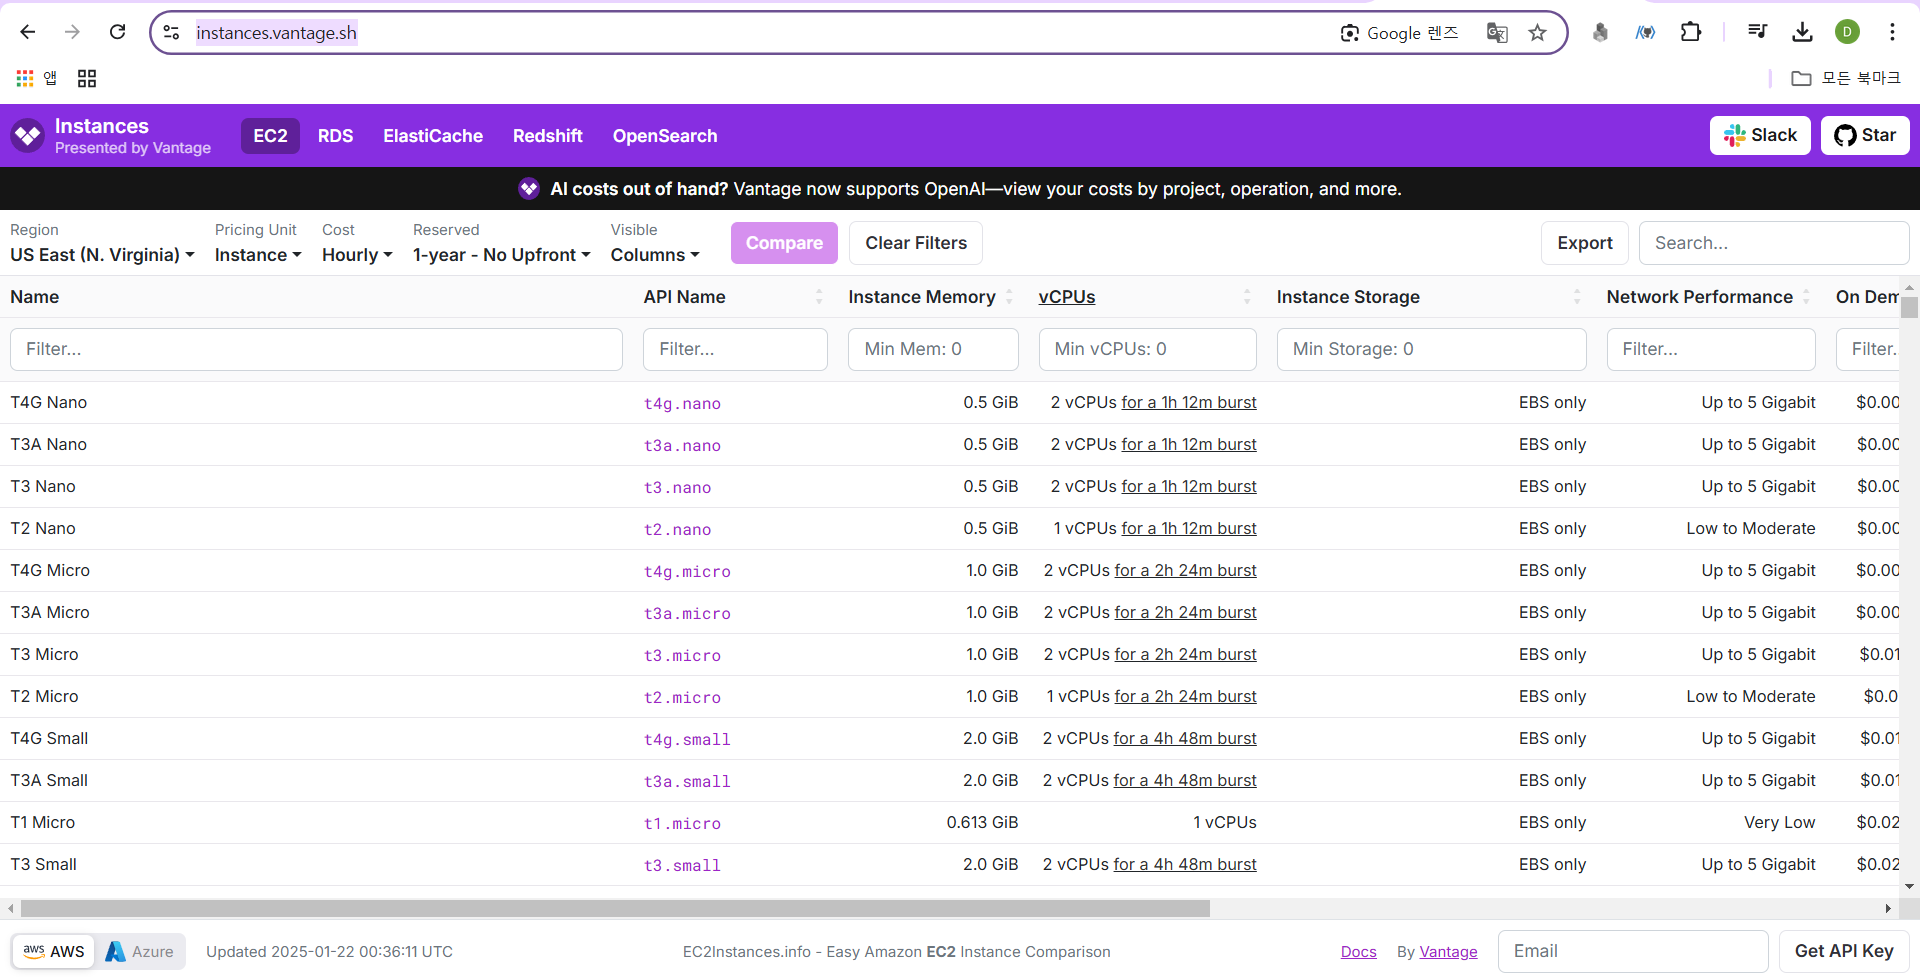The image size is (1920, 977).
Task: Switch to Azure provider
Action: pyautogui.click(x=140, y=951)
